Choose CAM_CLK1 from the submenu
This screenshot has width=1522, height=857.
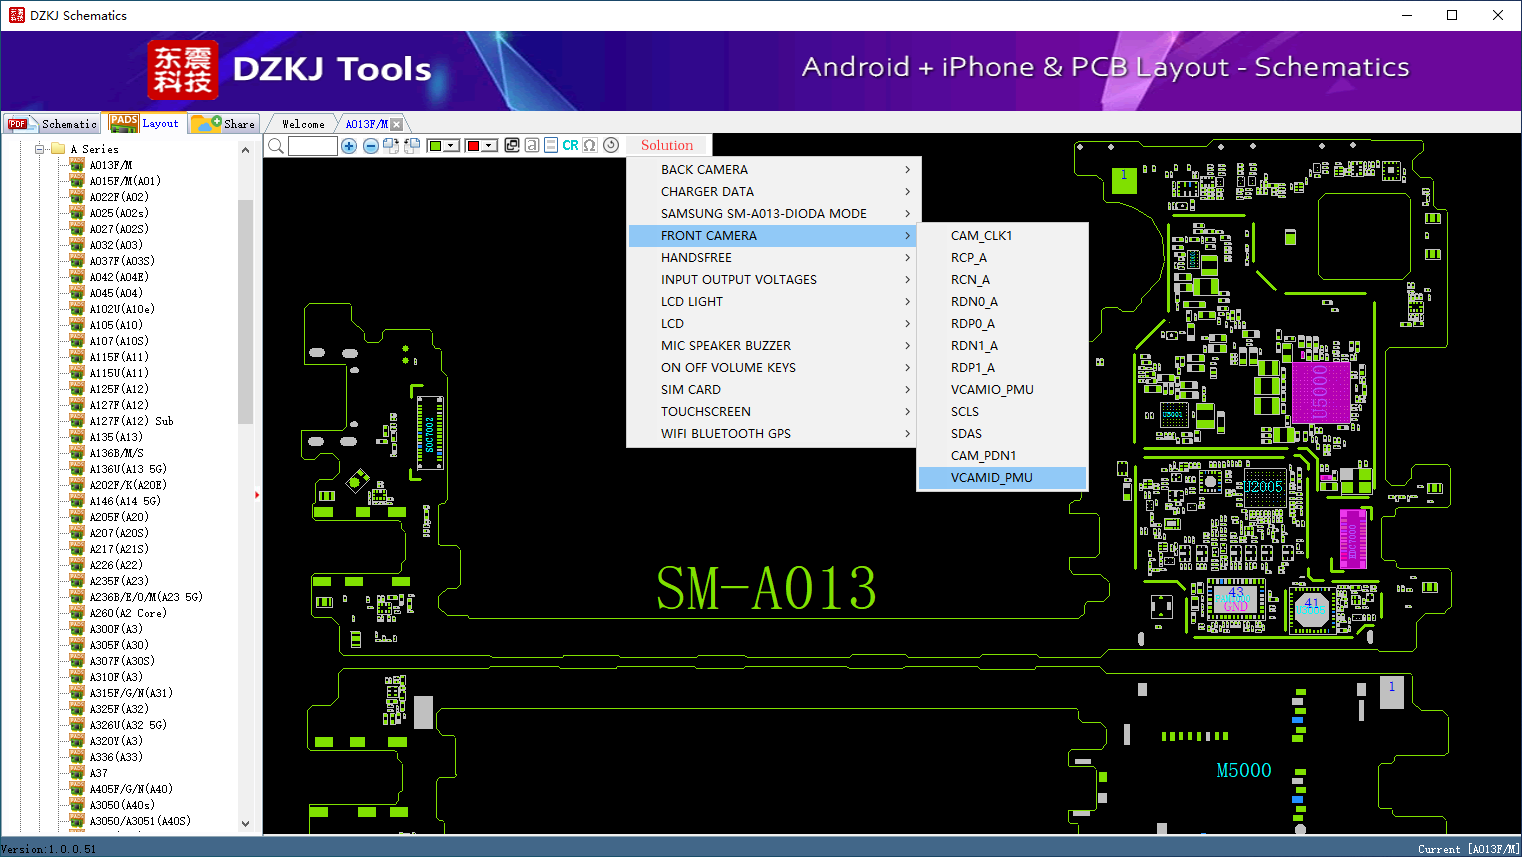[1002, 236]
